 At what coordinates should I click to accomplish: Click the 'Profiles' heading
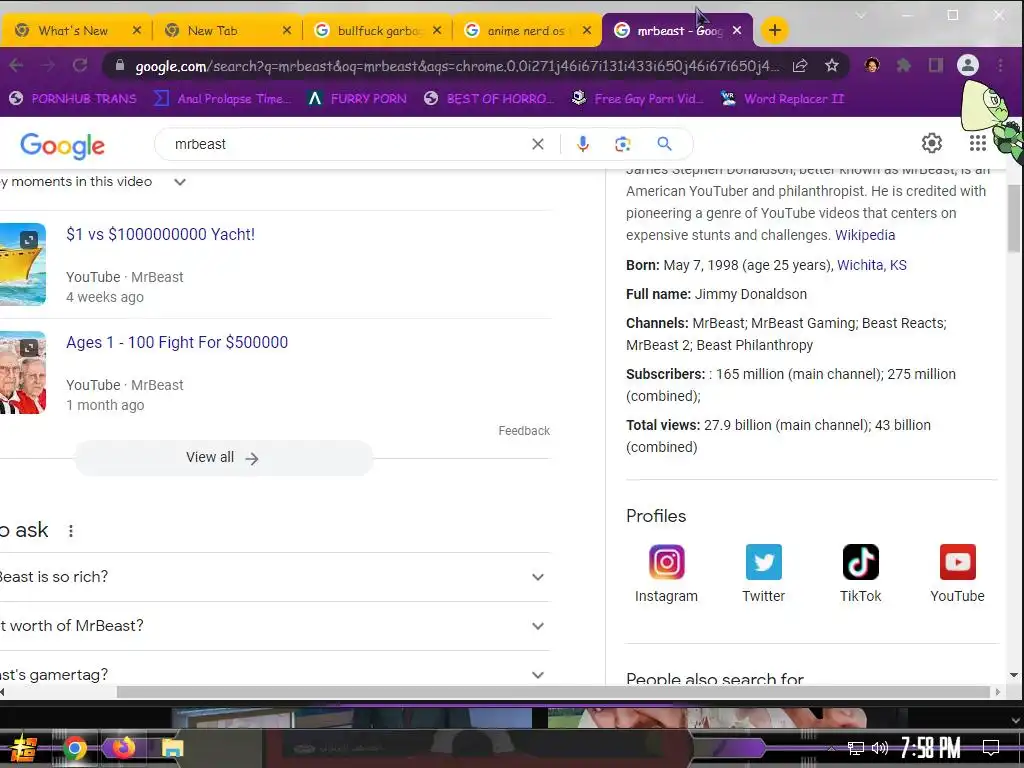coord(656,516)
